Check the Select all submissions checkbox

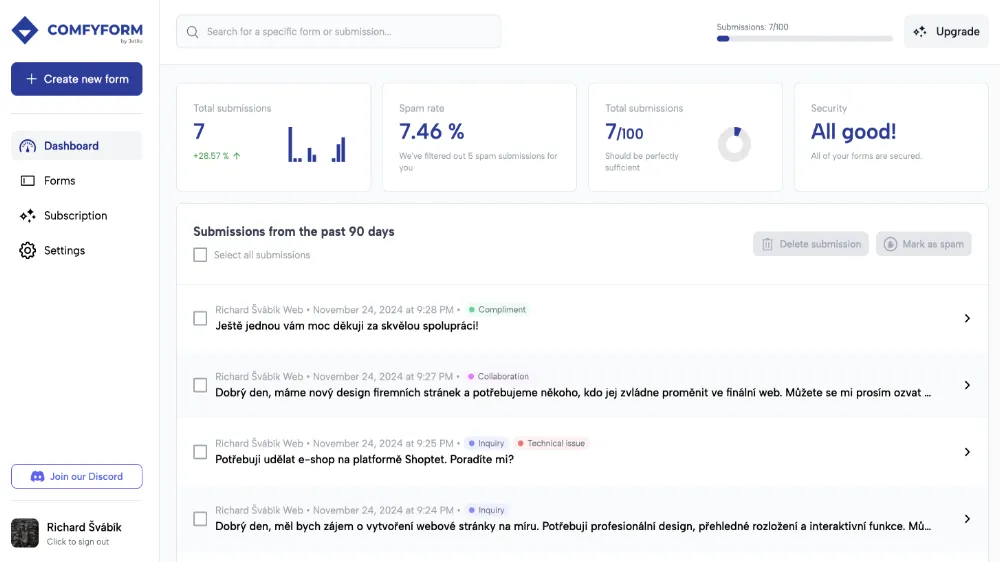pos(200,255)
